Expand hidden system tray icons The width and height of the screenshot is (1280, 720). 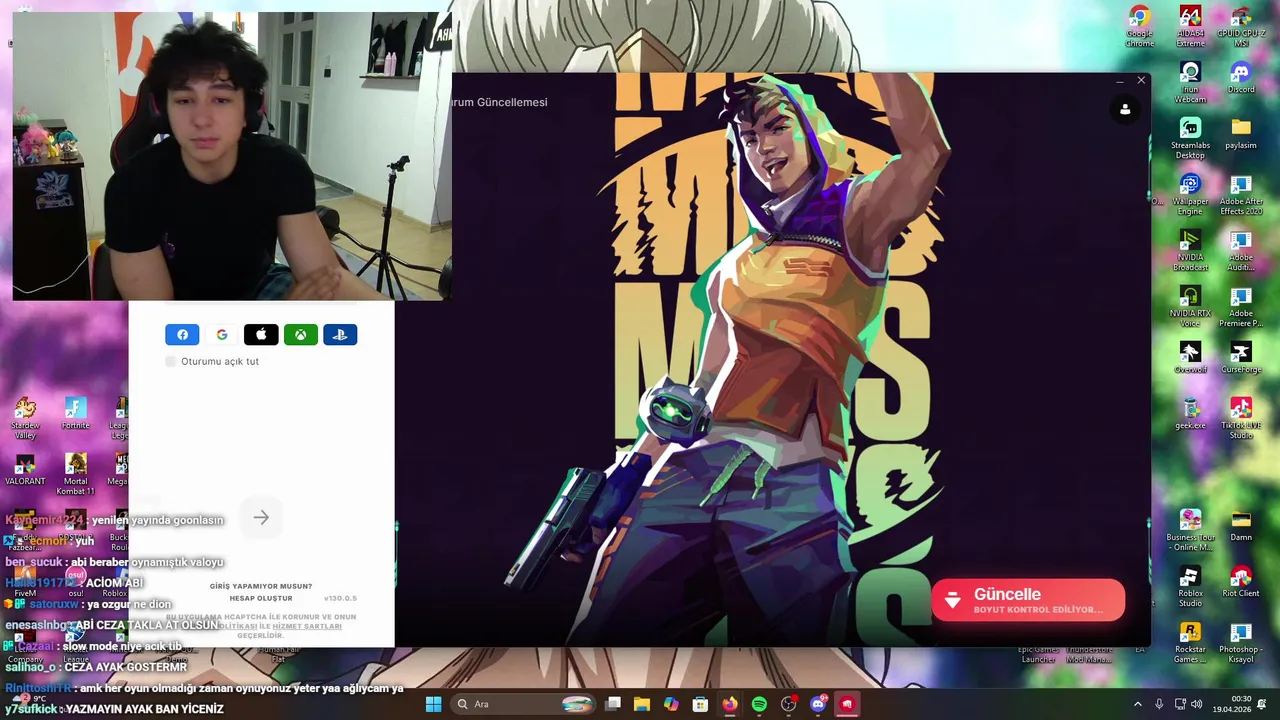tap(1137, 704)
